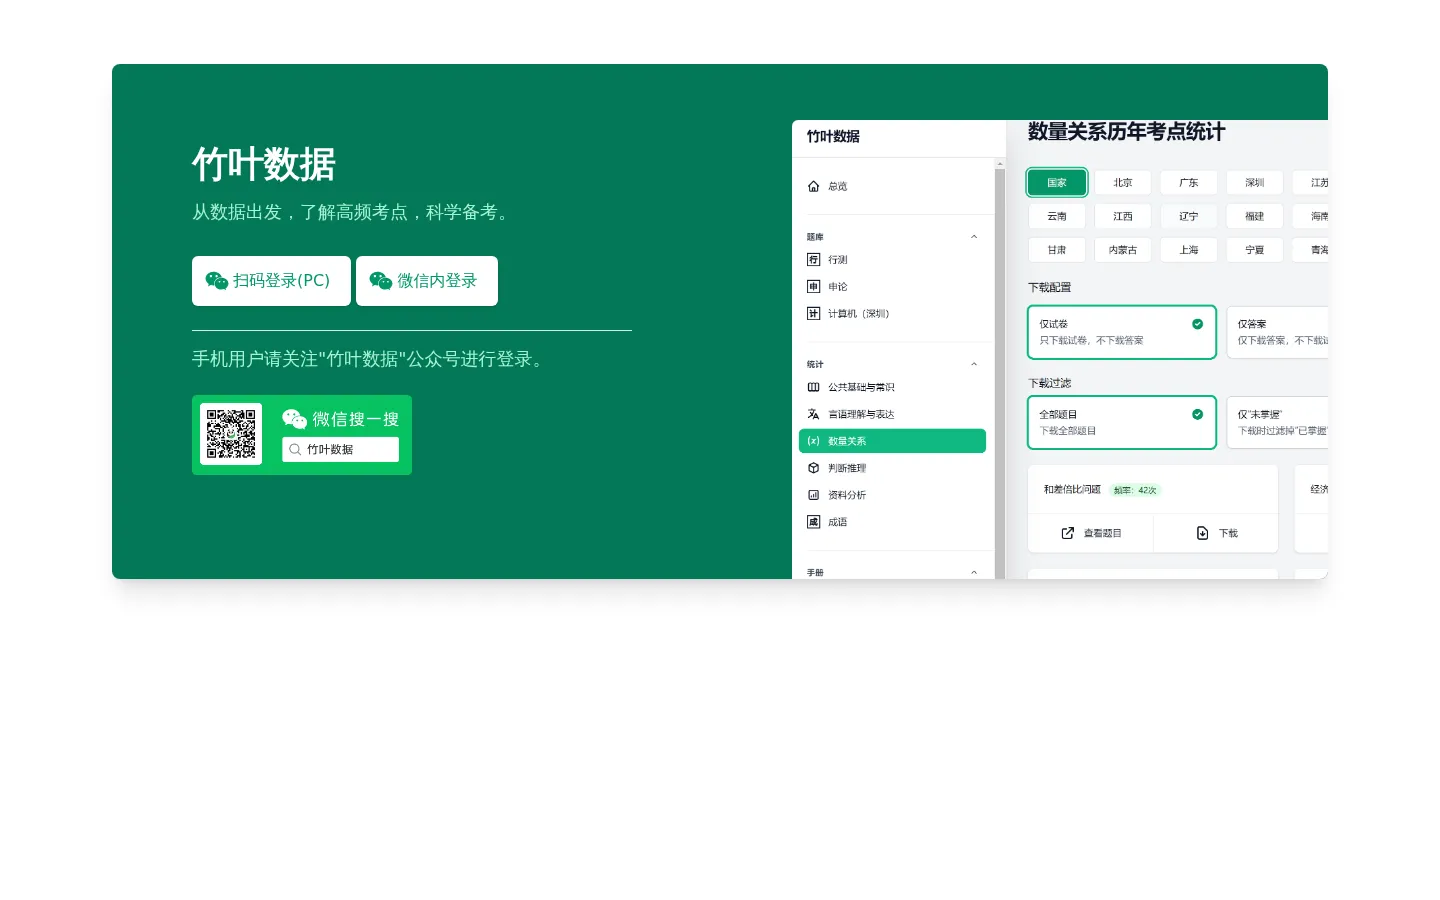The image size is (1440, 900).
Task: Select the 甘肃 region filter
Action: click(x=1057, y=250)
